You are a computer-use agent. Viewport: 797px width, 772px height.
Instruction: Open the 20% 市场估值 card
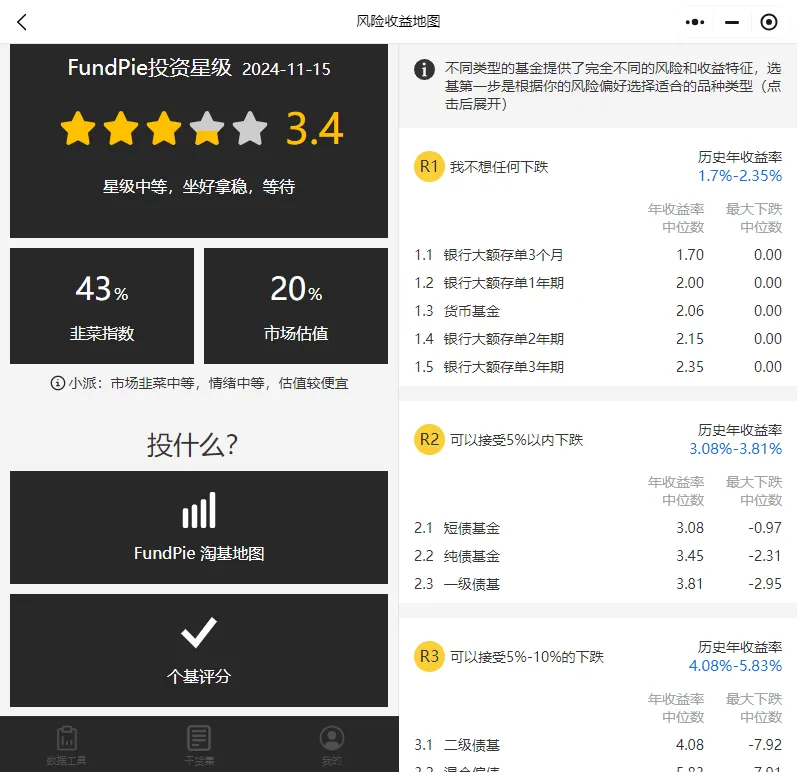296,306
